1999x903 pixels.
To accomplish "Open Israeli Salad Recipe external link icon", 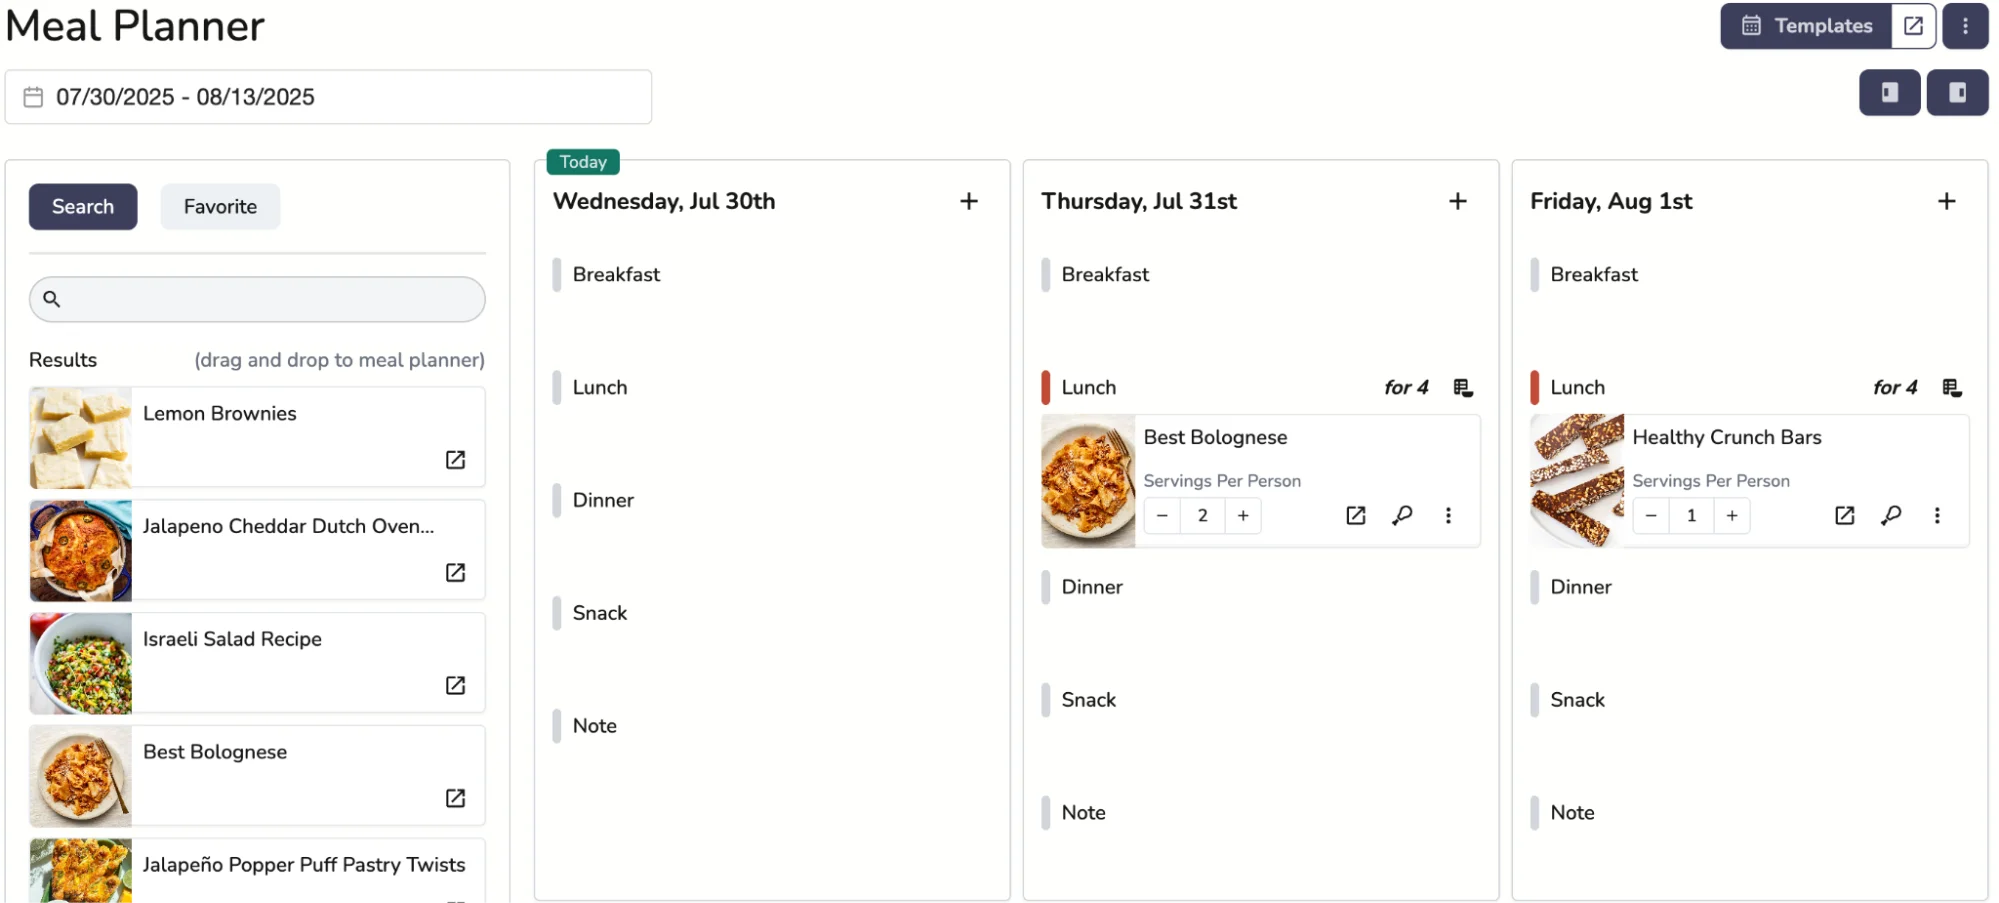I will click(455, 686).
